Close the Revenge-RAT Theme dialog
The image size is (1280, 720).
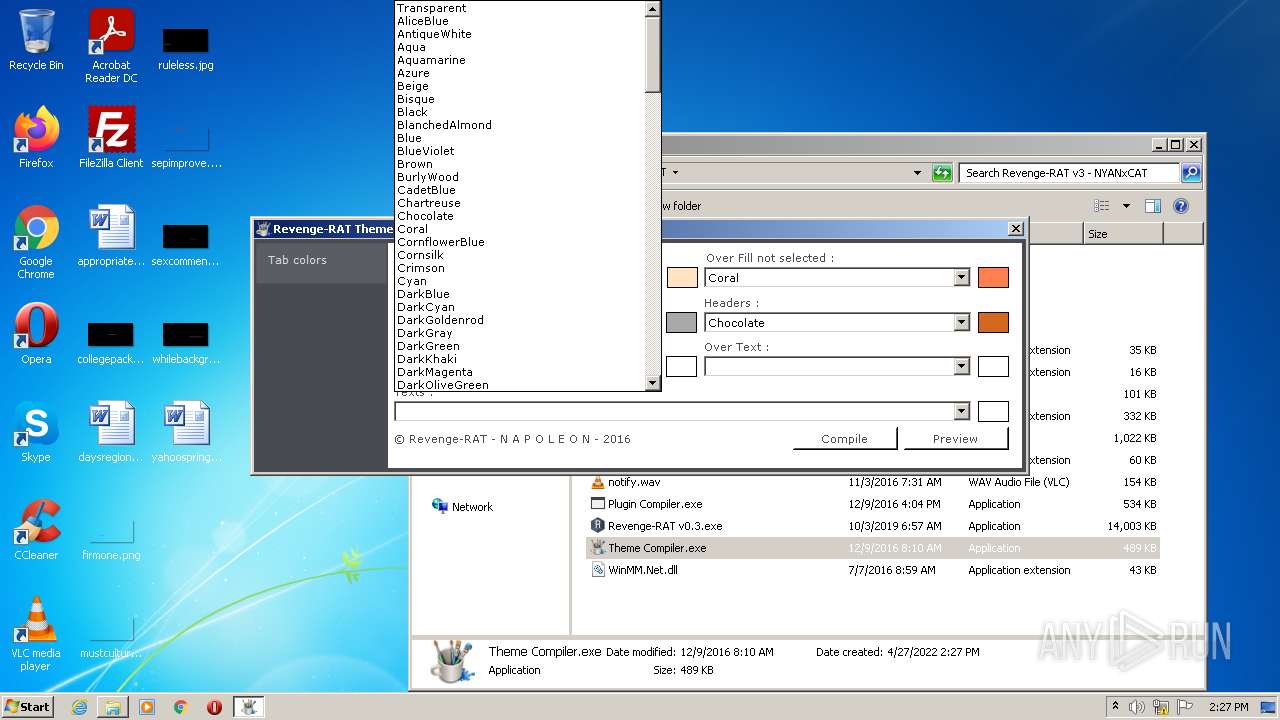click(x=1015, y=229)
